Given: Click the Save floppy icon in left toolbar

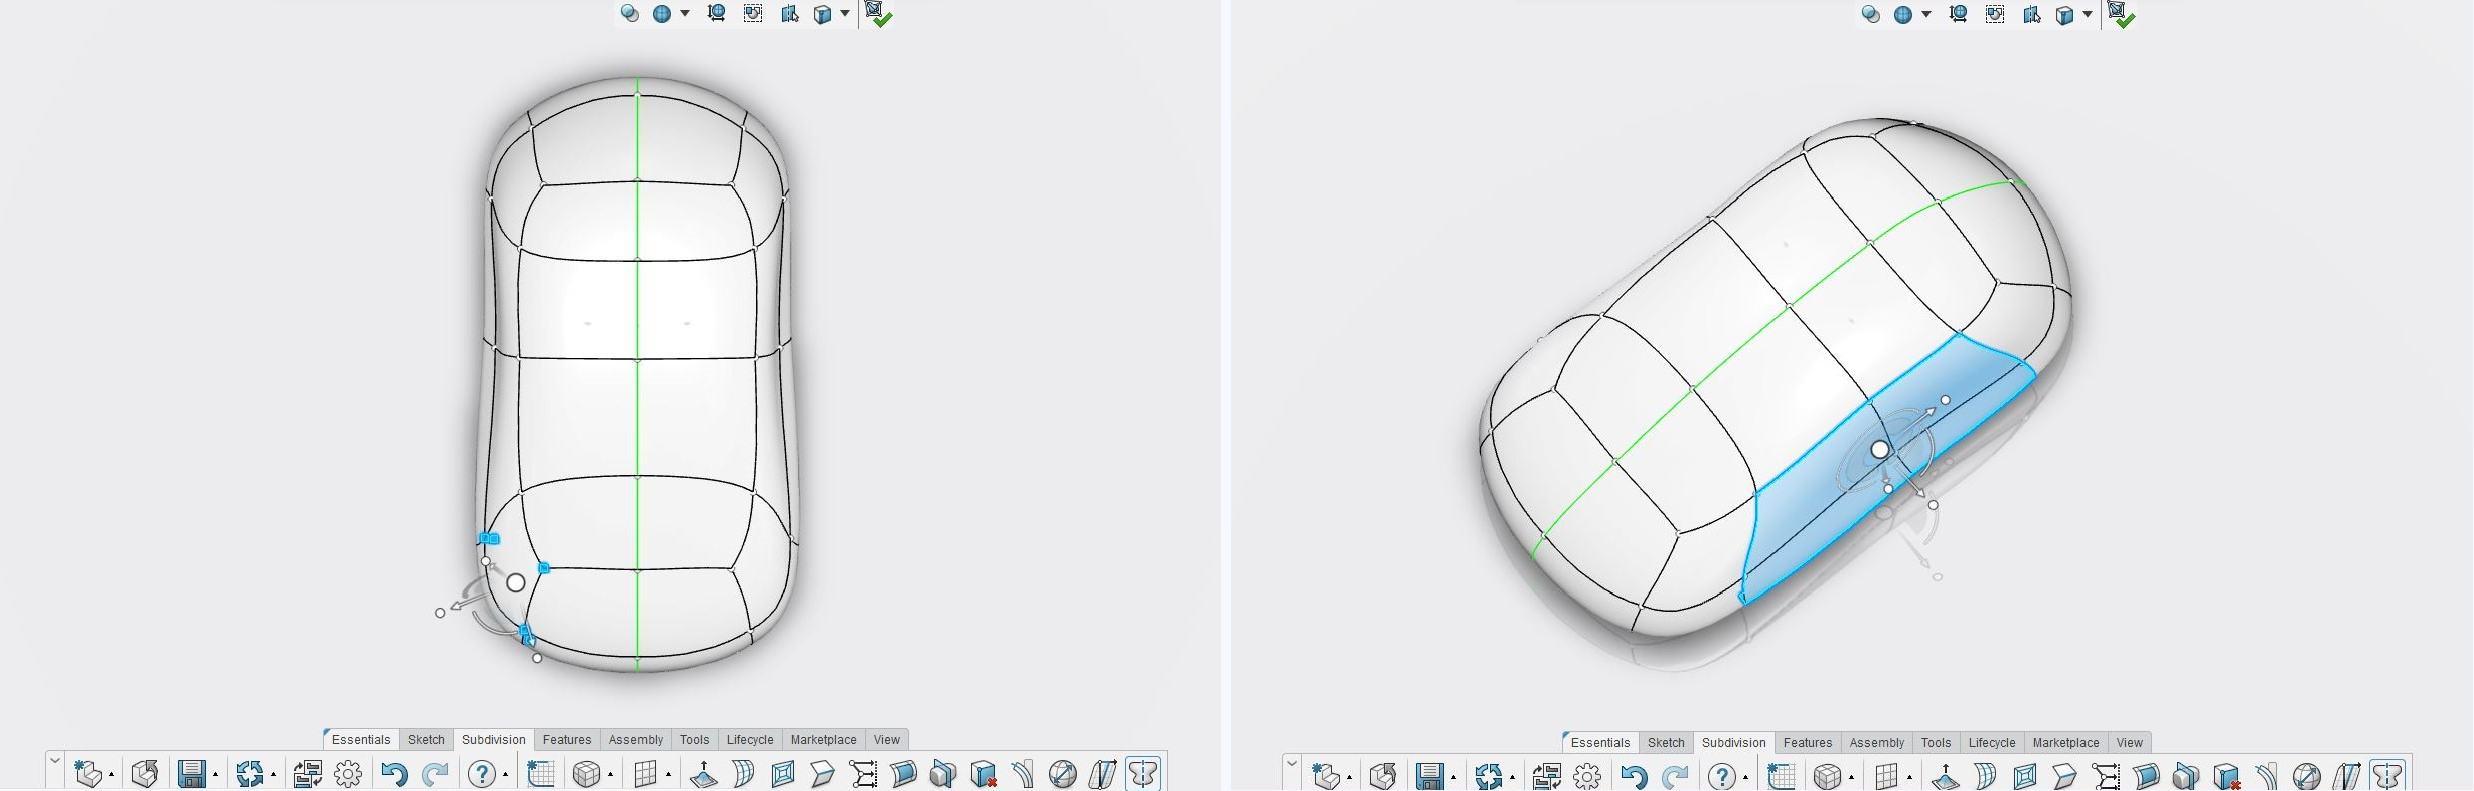Looking at the screenshot, I should pyautogui.click(x=191, y=774).
